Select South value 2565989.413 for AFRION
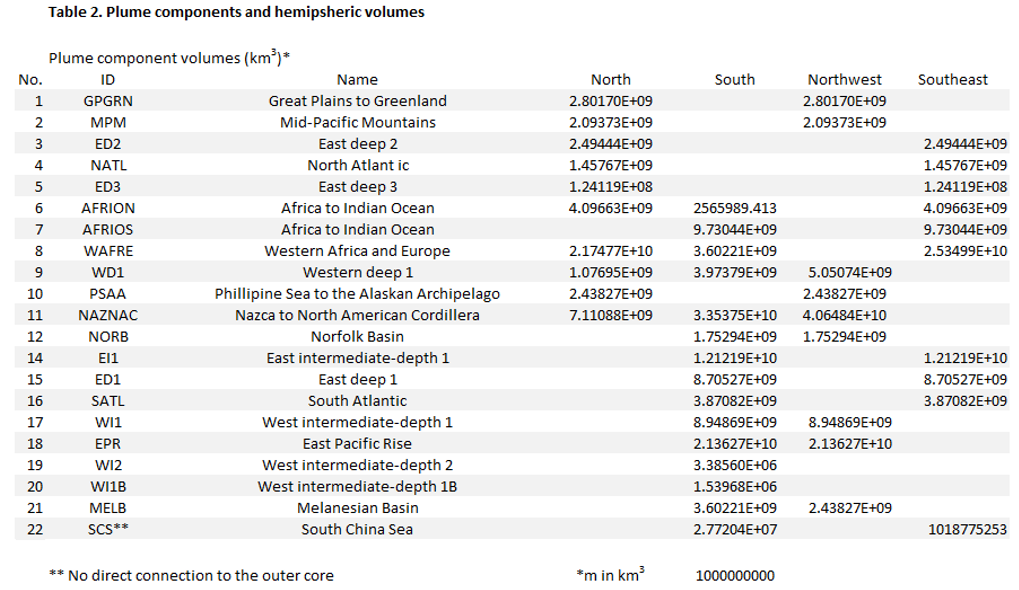The image size is (1019, 590). [x=734, y=208]
